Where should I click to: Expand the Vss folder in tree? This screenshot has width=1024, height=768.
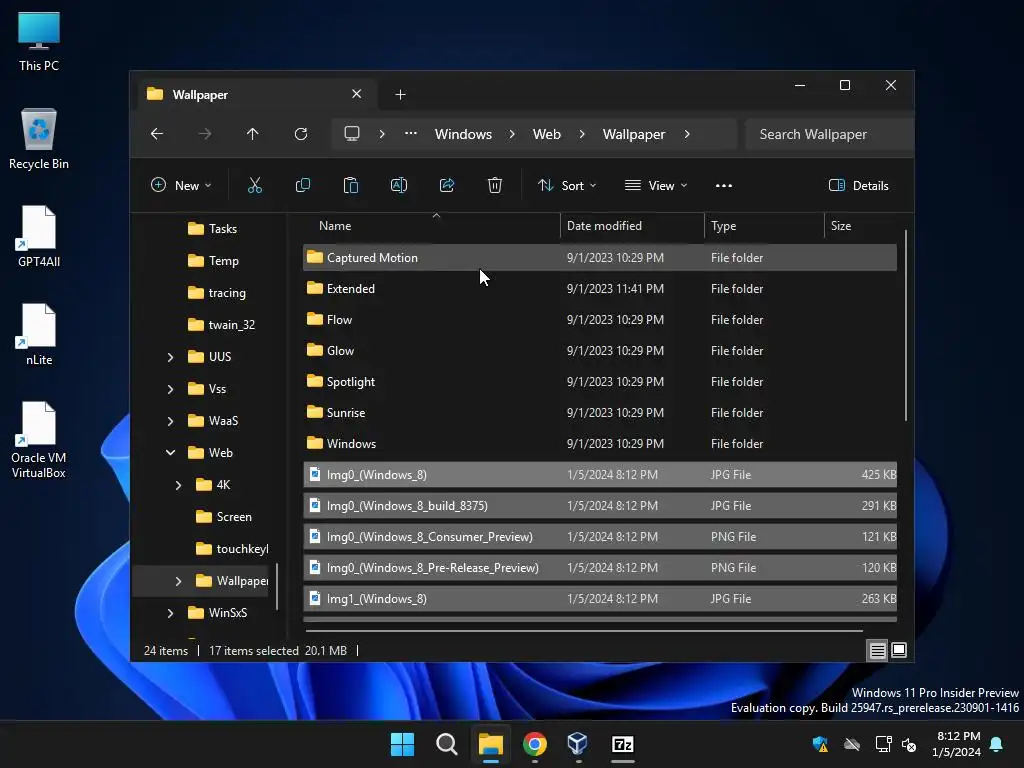point(170,389)
